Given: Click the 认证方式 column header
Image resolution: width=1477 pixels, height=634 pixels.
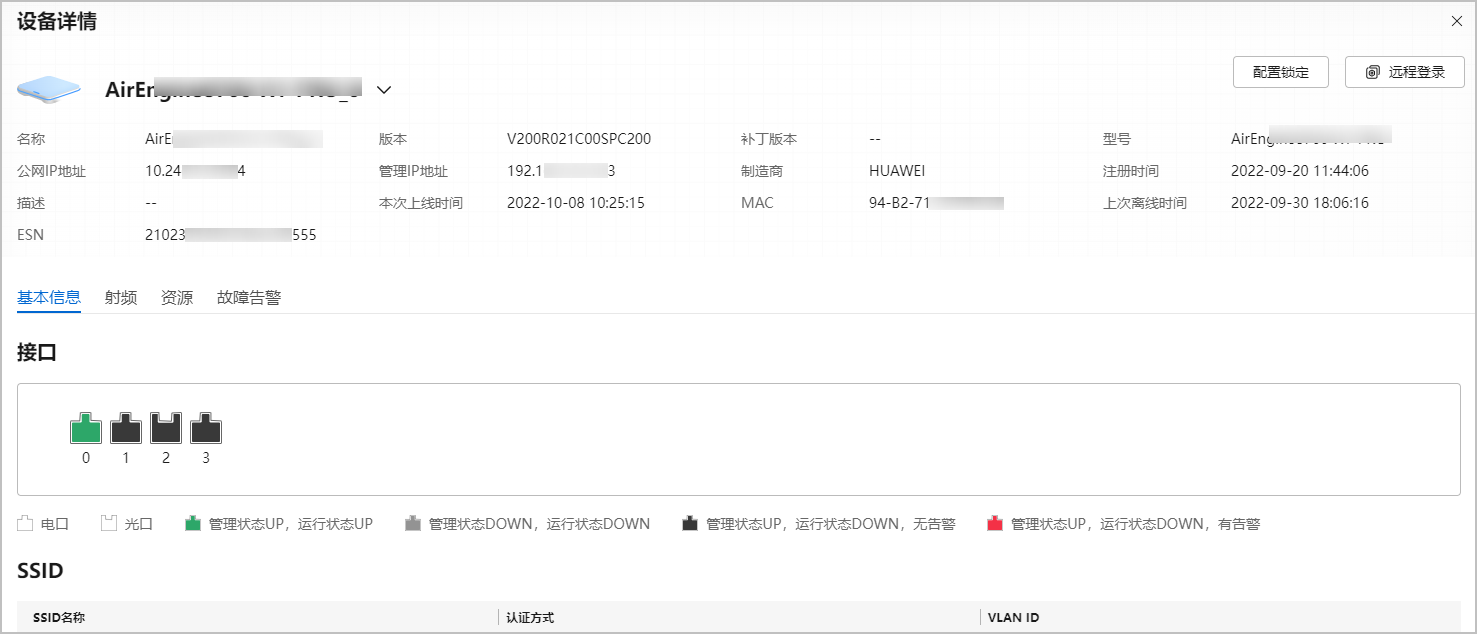Looking at the screenshot, I should point(530,617).
